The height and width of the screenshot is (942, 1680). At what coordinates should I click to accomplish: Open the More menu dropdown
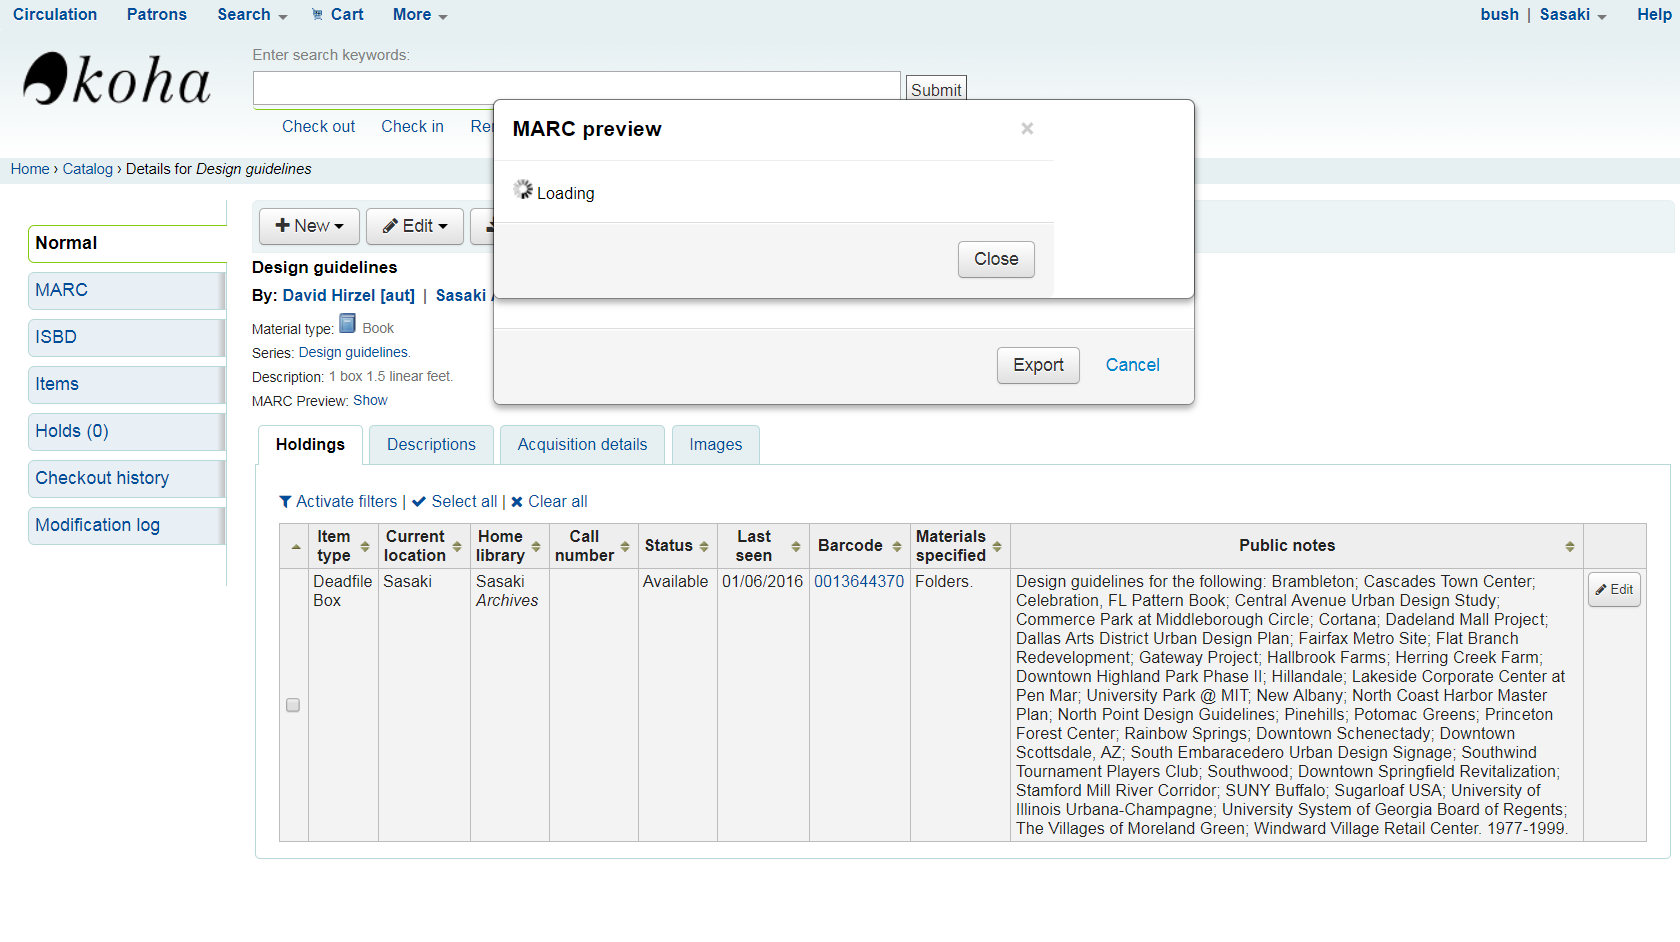(420, 14)
